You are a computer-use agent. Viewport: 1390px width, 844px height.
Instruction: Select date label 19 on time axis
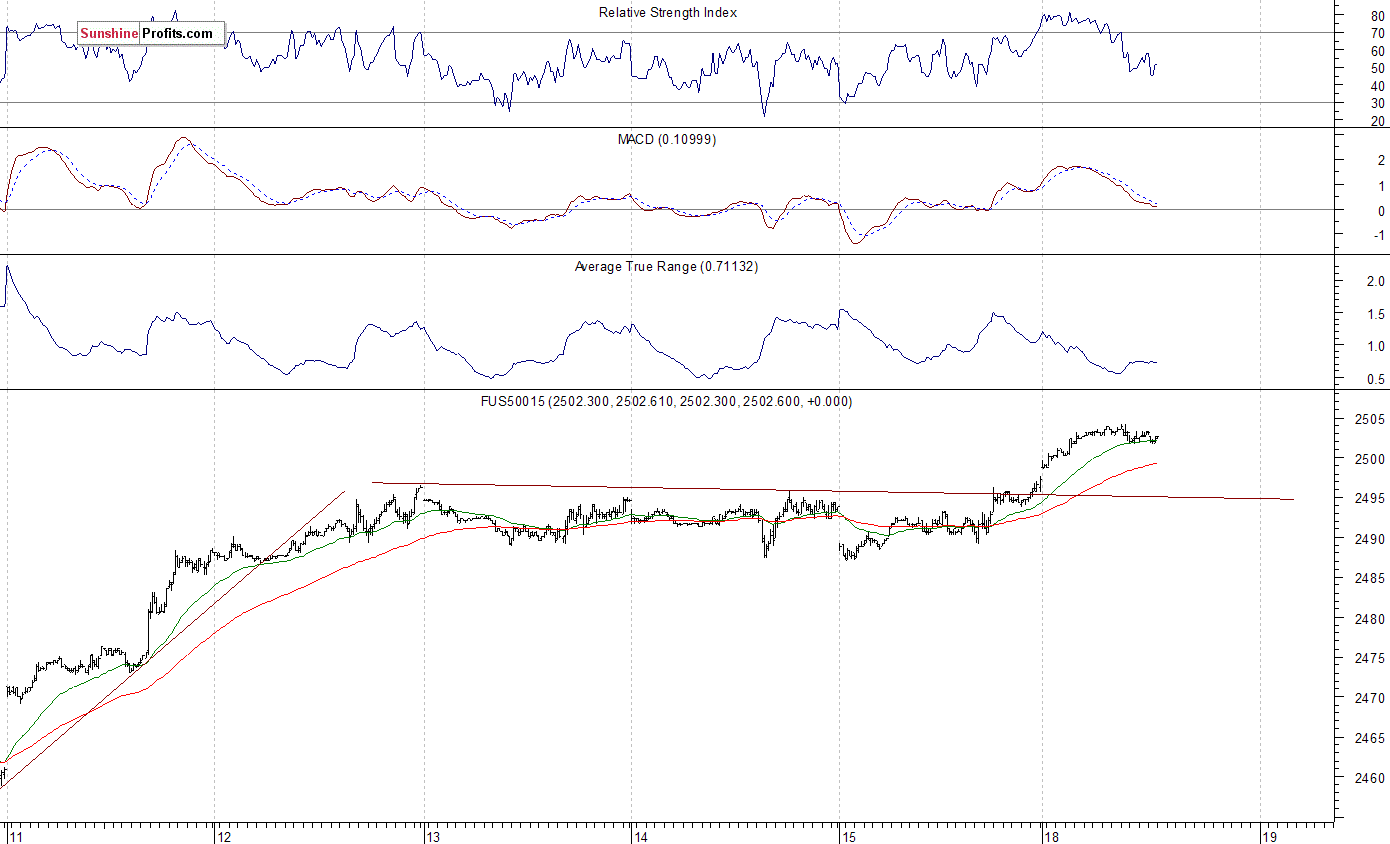click(x=1270, y=836)
